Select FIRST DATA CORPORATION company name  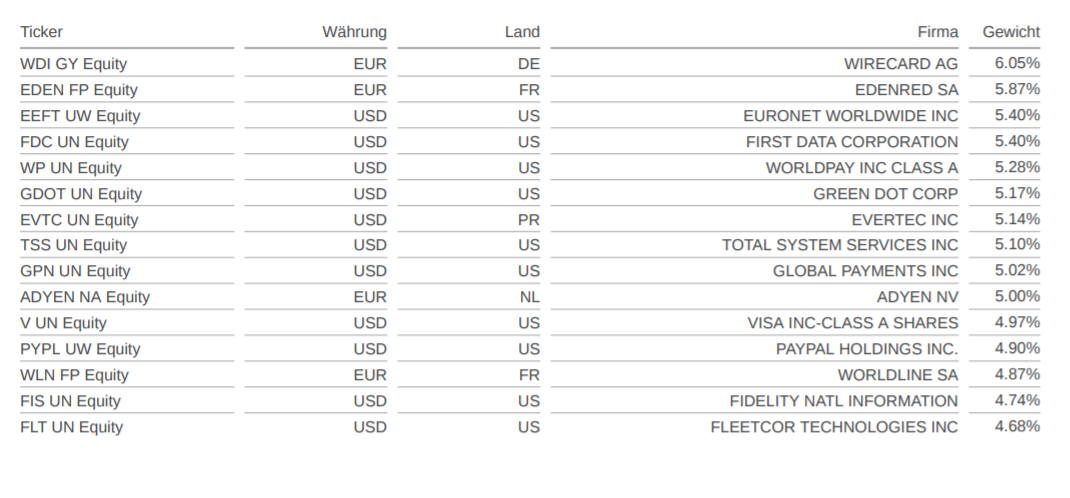852,142
